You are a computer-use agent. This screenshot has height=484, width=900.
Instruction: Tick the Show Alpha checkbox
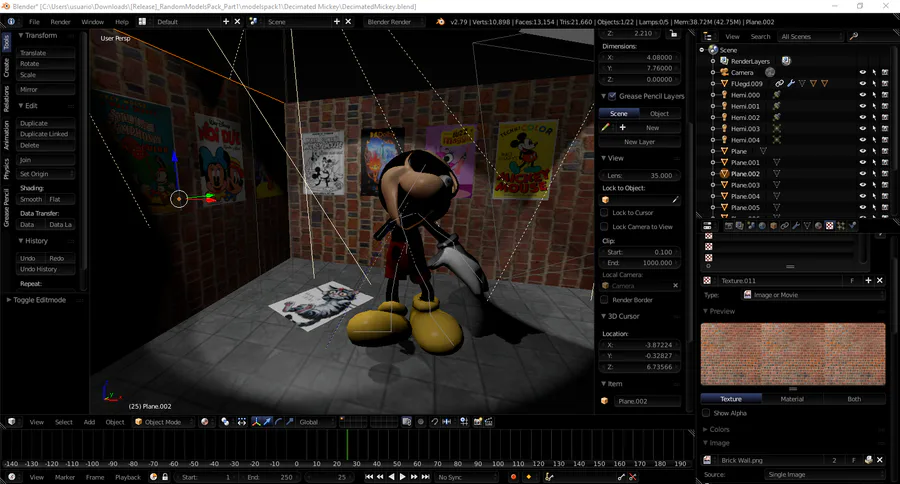click(706, 413)
